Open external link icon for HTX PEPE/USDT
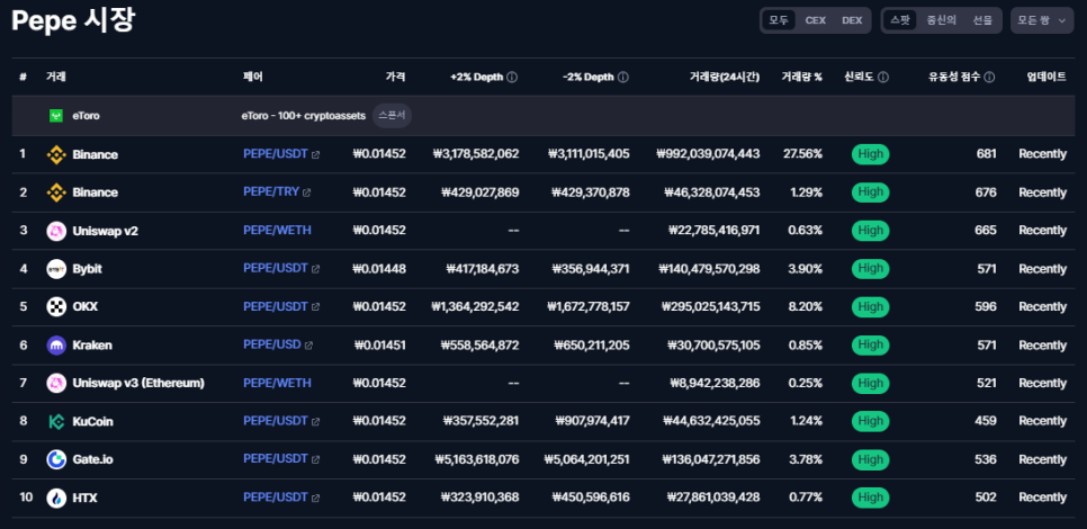Viewport: 1087px width, 529px height. click(315, 498)
